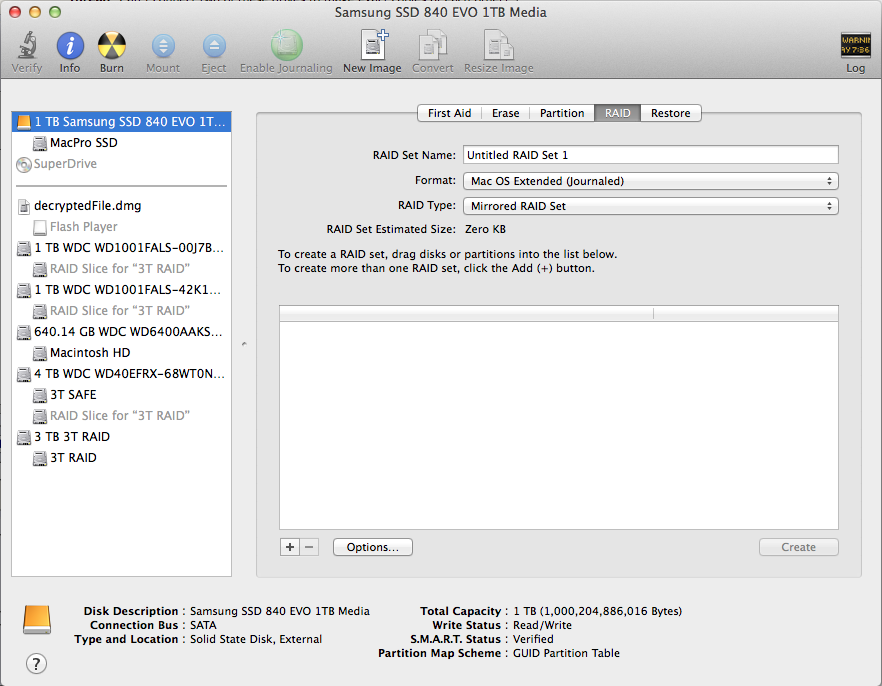
Task: Switch to the Restore tab
Action: point(670,113)
